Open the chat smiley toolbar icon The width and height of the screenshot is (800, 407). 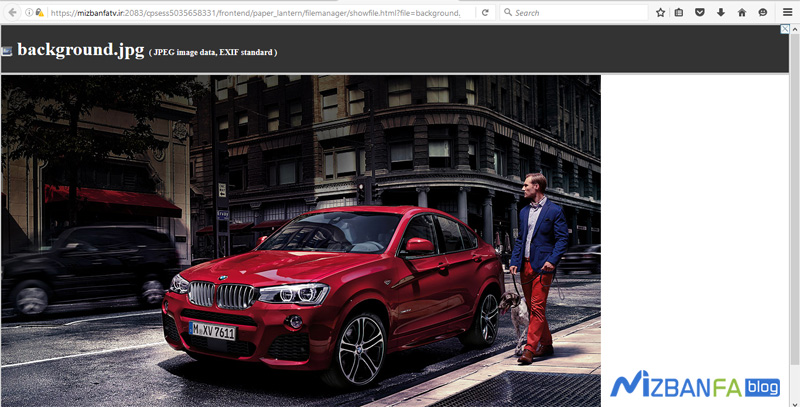763,12
